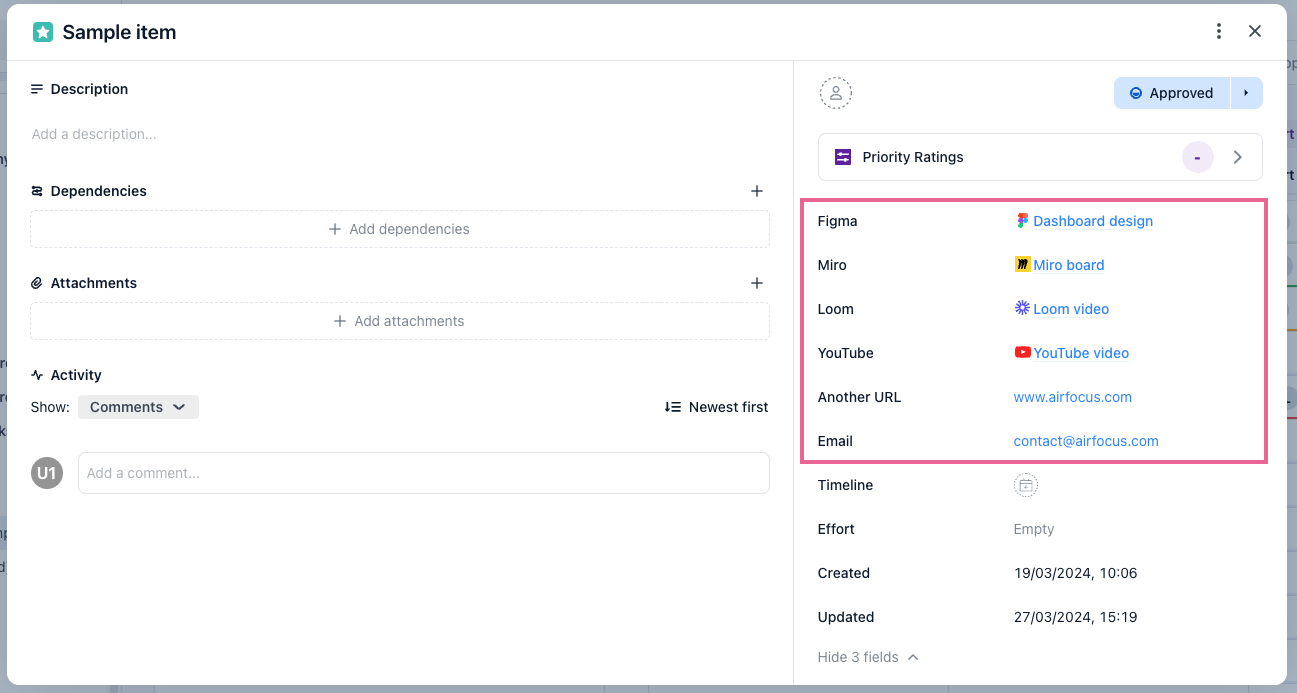This screenshot has height=693, width=1297.
Task: Toggle Newest first sort order
Action: click(x=716, y=407)
